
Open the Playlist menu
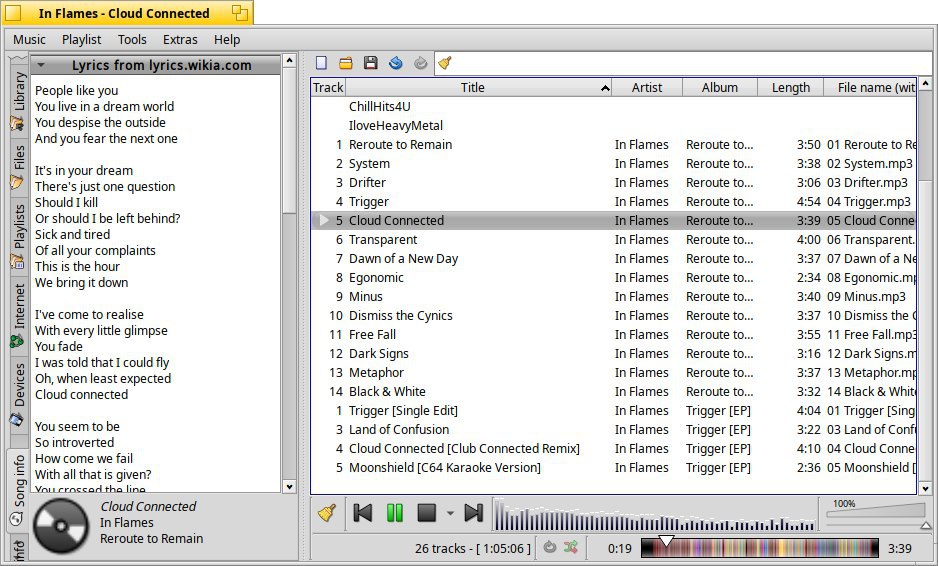(x=81, y=39)
